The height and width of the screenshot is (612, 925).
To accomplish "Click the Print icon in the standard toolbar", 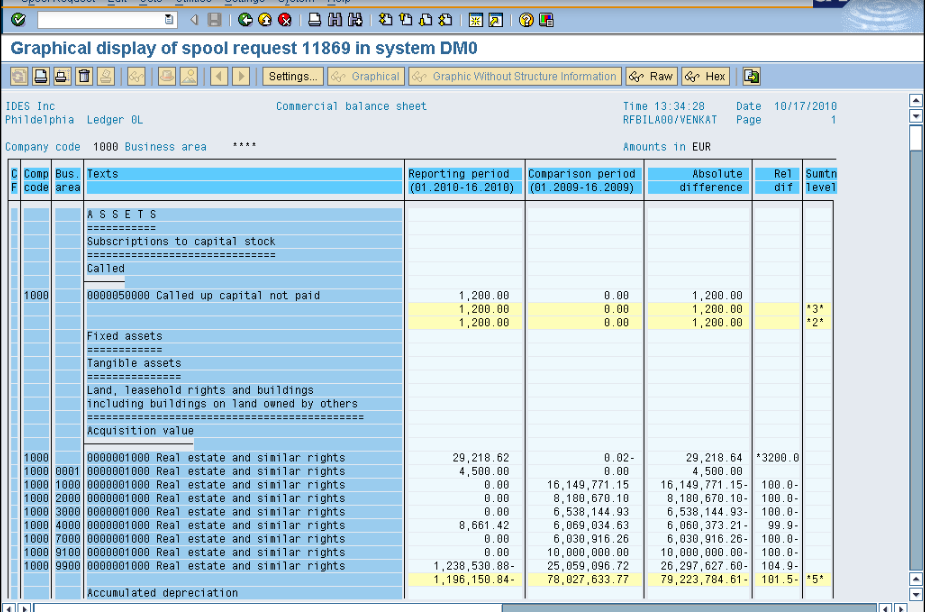I will point(315,20).
